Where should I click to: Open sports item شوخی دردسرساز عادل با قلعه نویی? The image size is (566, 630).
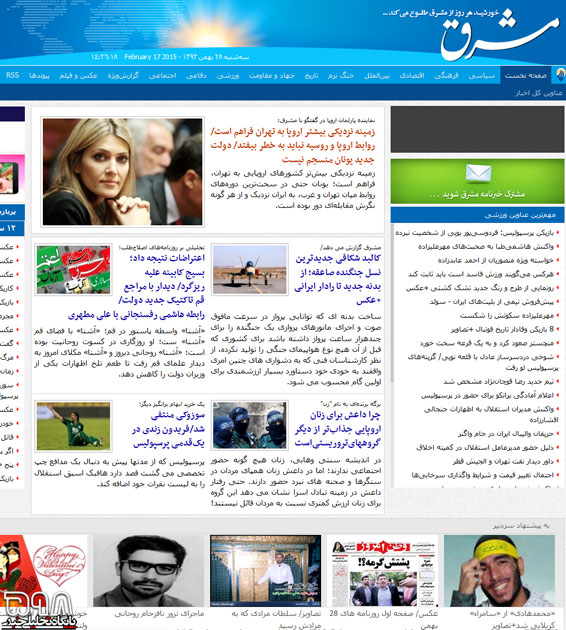click(x=481, y=362)
